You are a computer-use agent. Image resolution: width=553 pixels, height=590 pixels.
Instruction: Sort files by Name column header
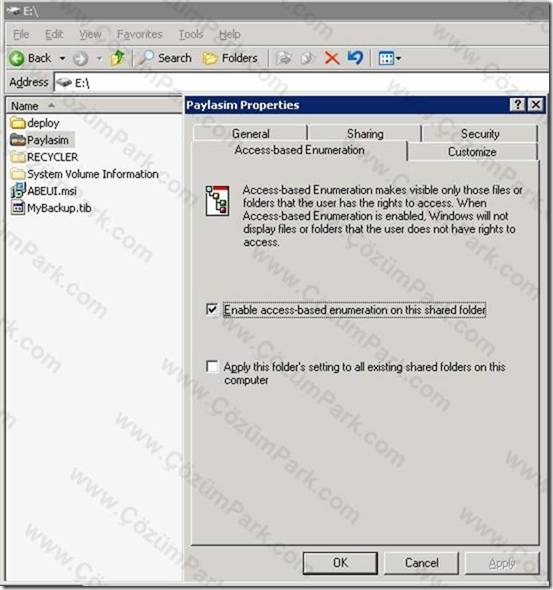tap(93, 106)
